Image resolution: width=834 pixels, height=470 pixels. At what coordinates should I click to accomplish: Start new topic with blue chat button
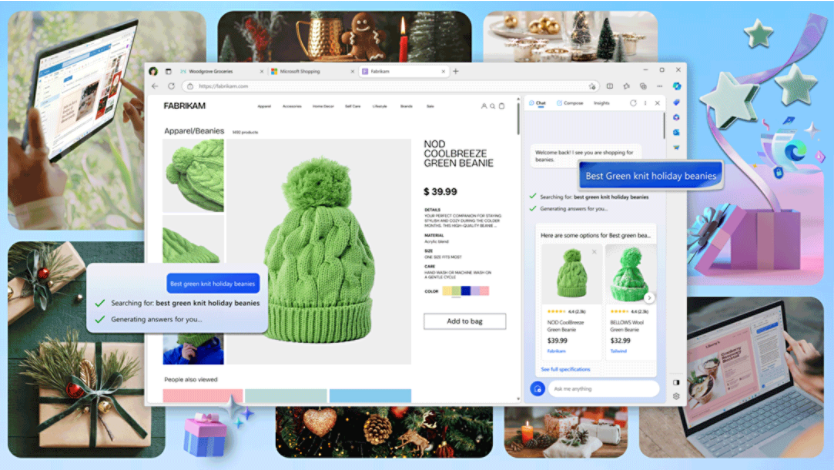coord(537,389)
